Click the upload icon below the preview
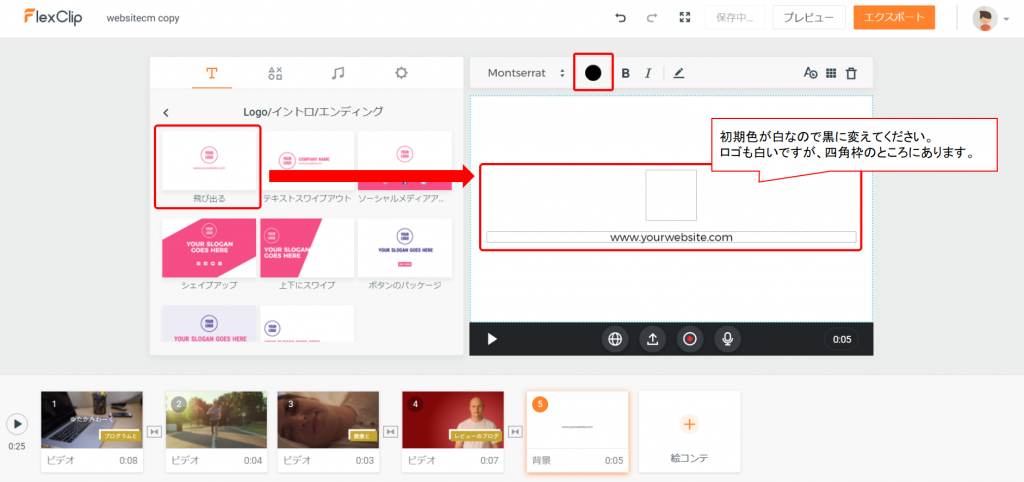This screenshot has width=1024, height=482. point(652,339)
